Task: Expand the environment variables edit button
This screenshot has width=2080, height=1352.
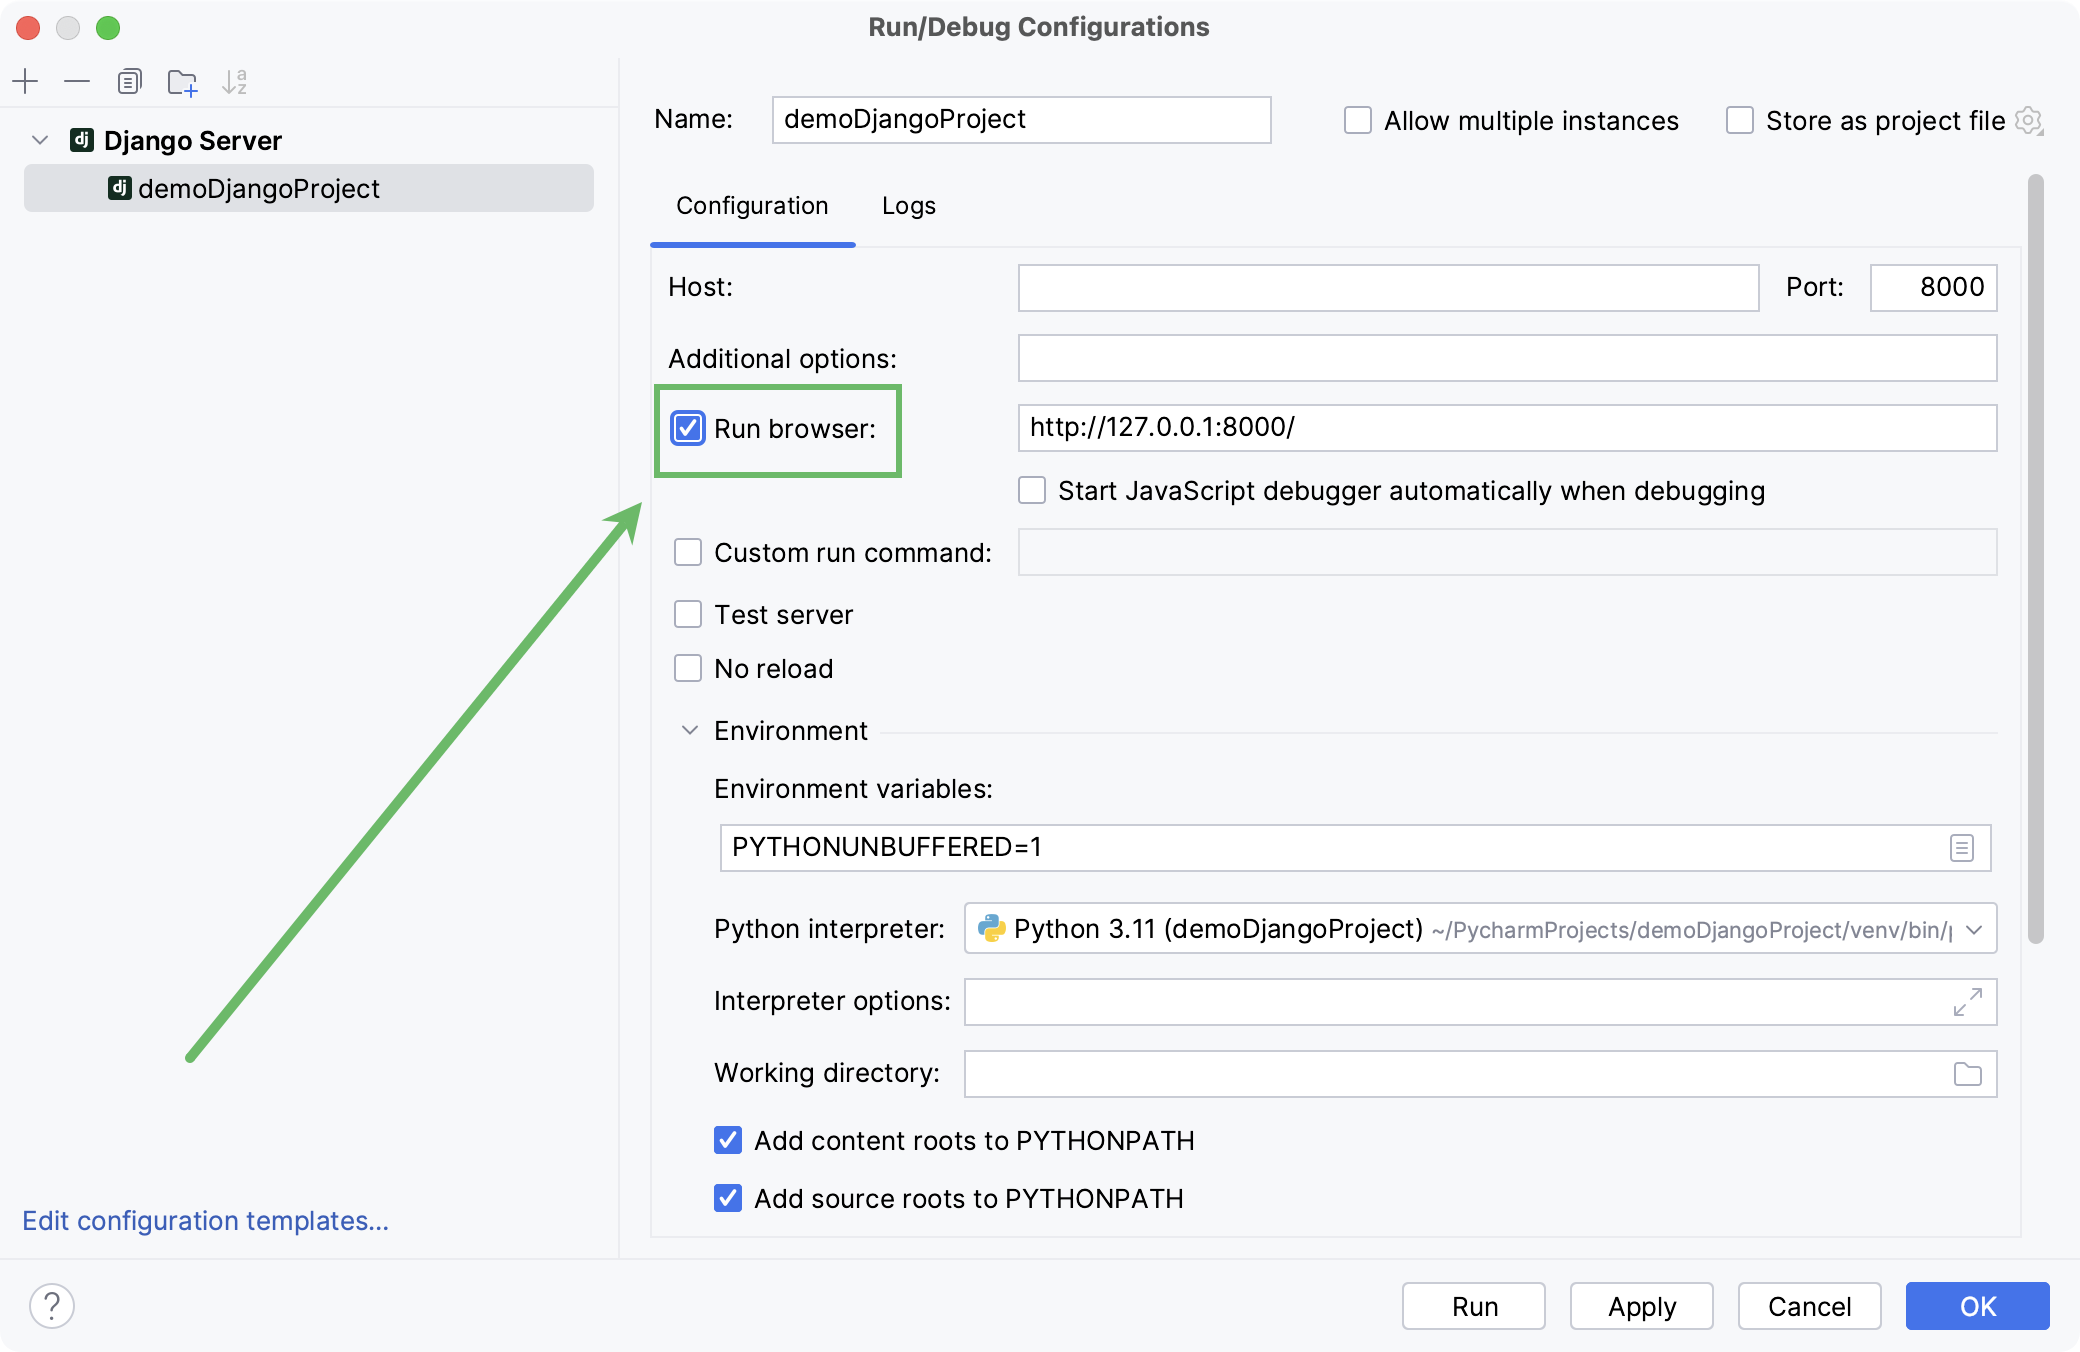Action: click(1962, 847)
